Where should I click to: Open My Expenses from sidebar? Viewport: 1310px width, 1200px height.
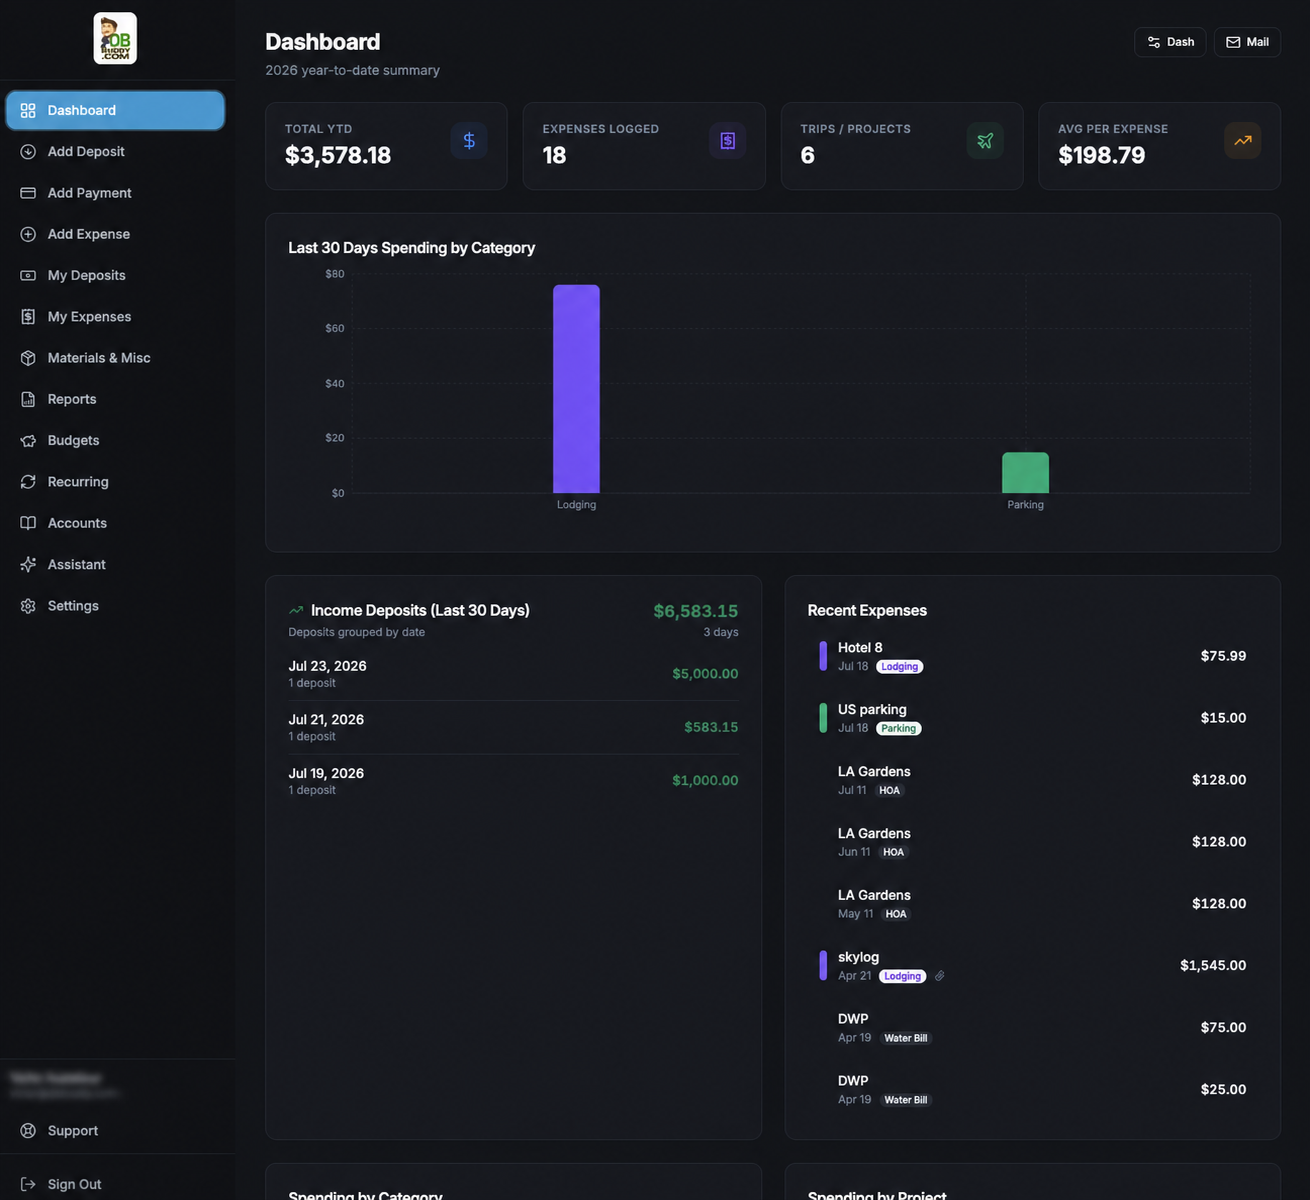[115, 316]
